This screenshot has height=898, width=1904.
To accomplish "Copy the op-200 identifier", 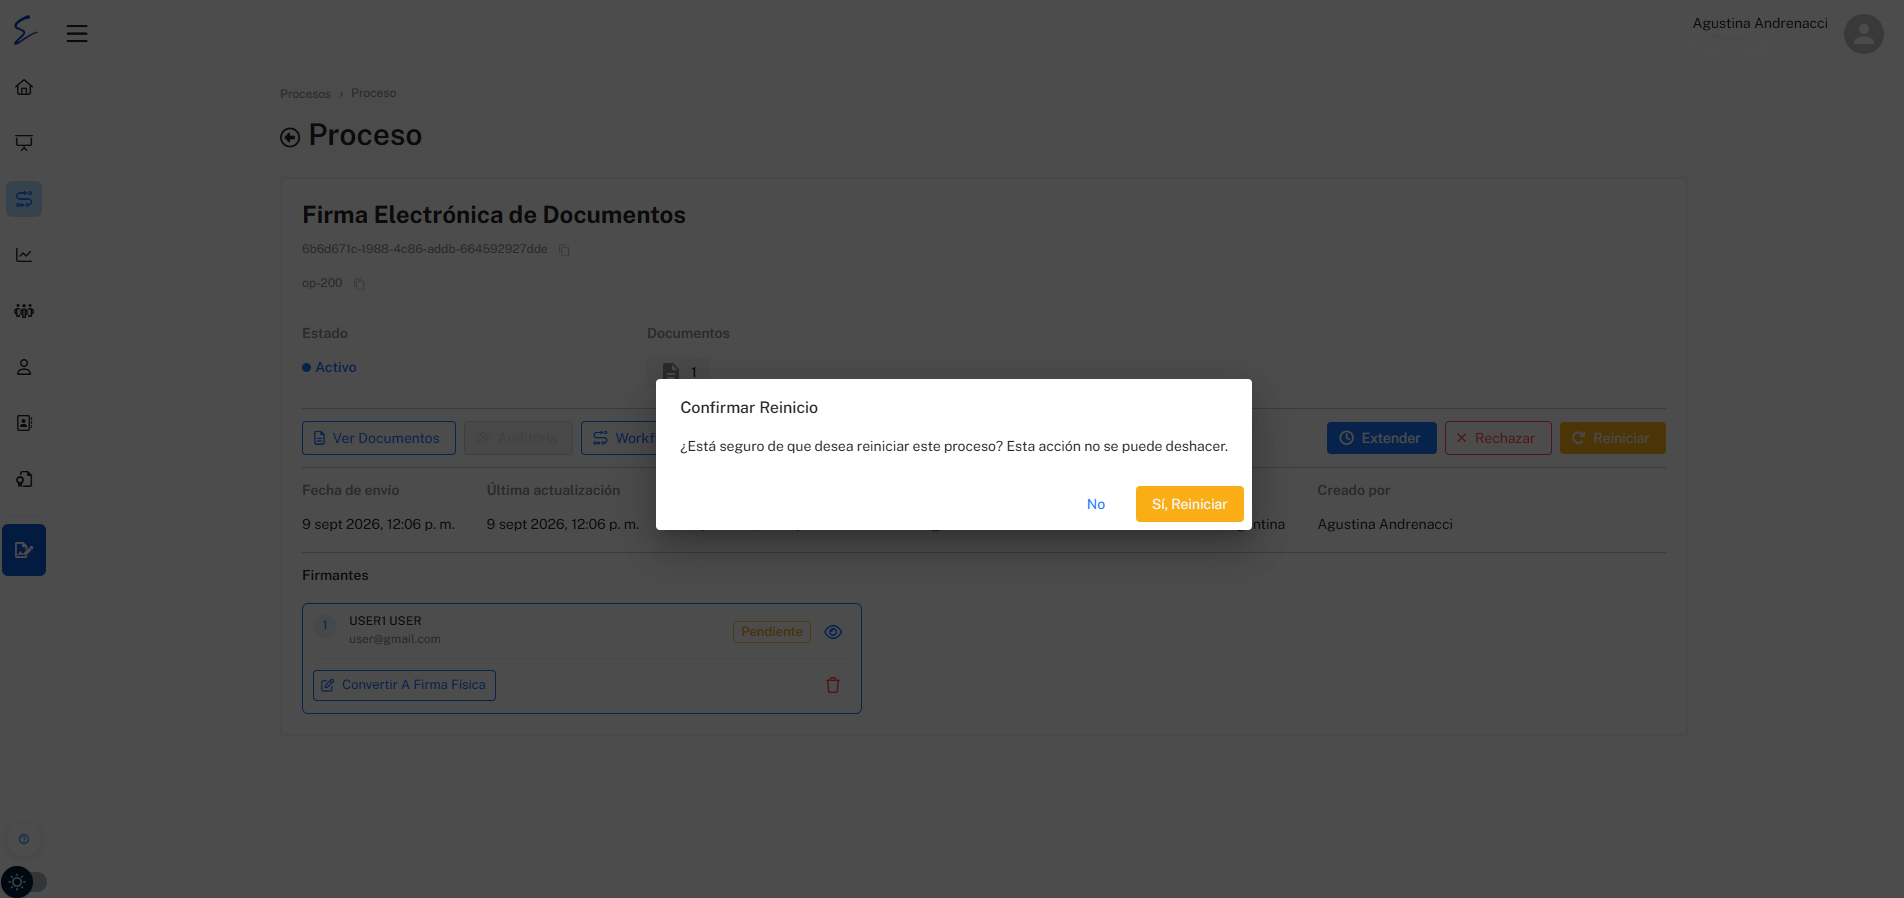I will (359, 284).
